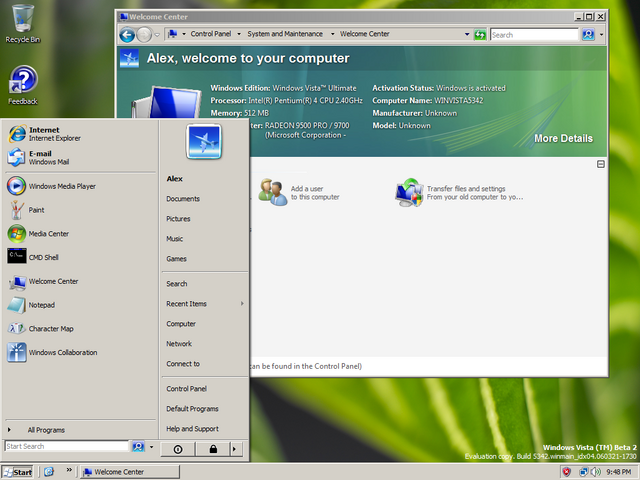Click the 9:48 PM clock
Viewport: 640px width, 480px height.
(619, 472)
